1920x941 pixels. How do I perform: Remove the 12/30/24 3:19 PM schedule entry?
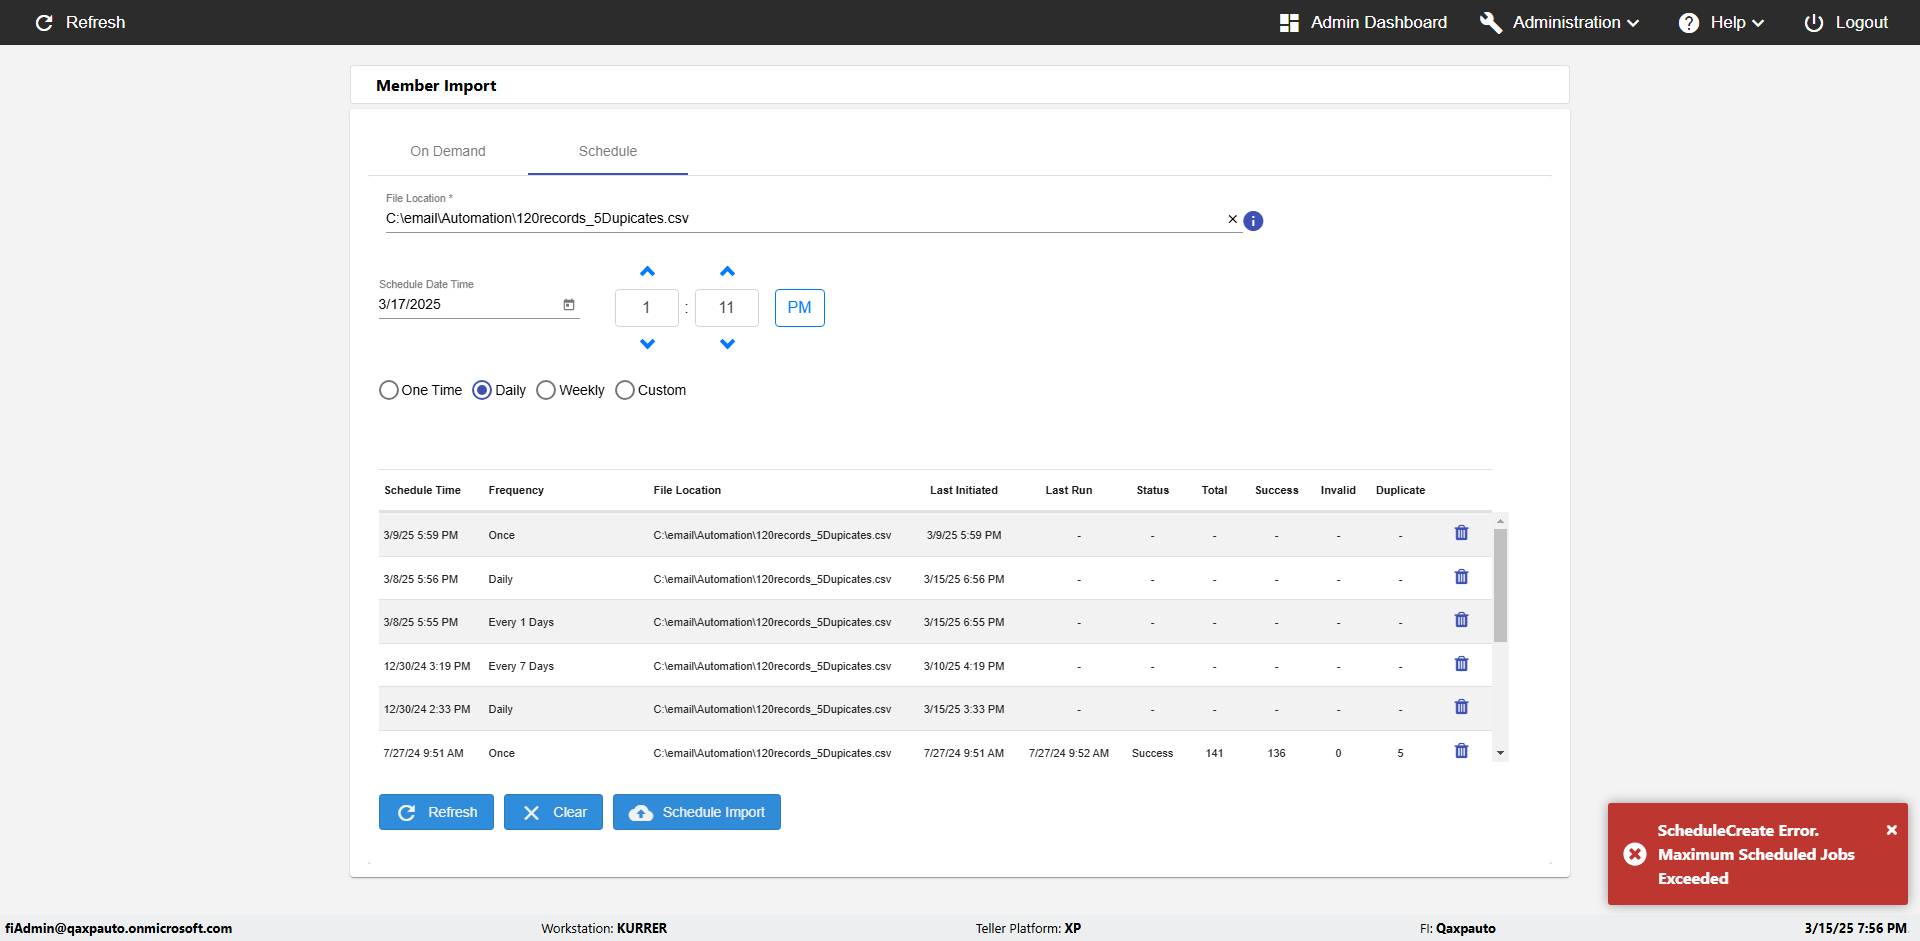(1461, 664)
